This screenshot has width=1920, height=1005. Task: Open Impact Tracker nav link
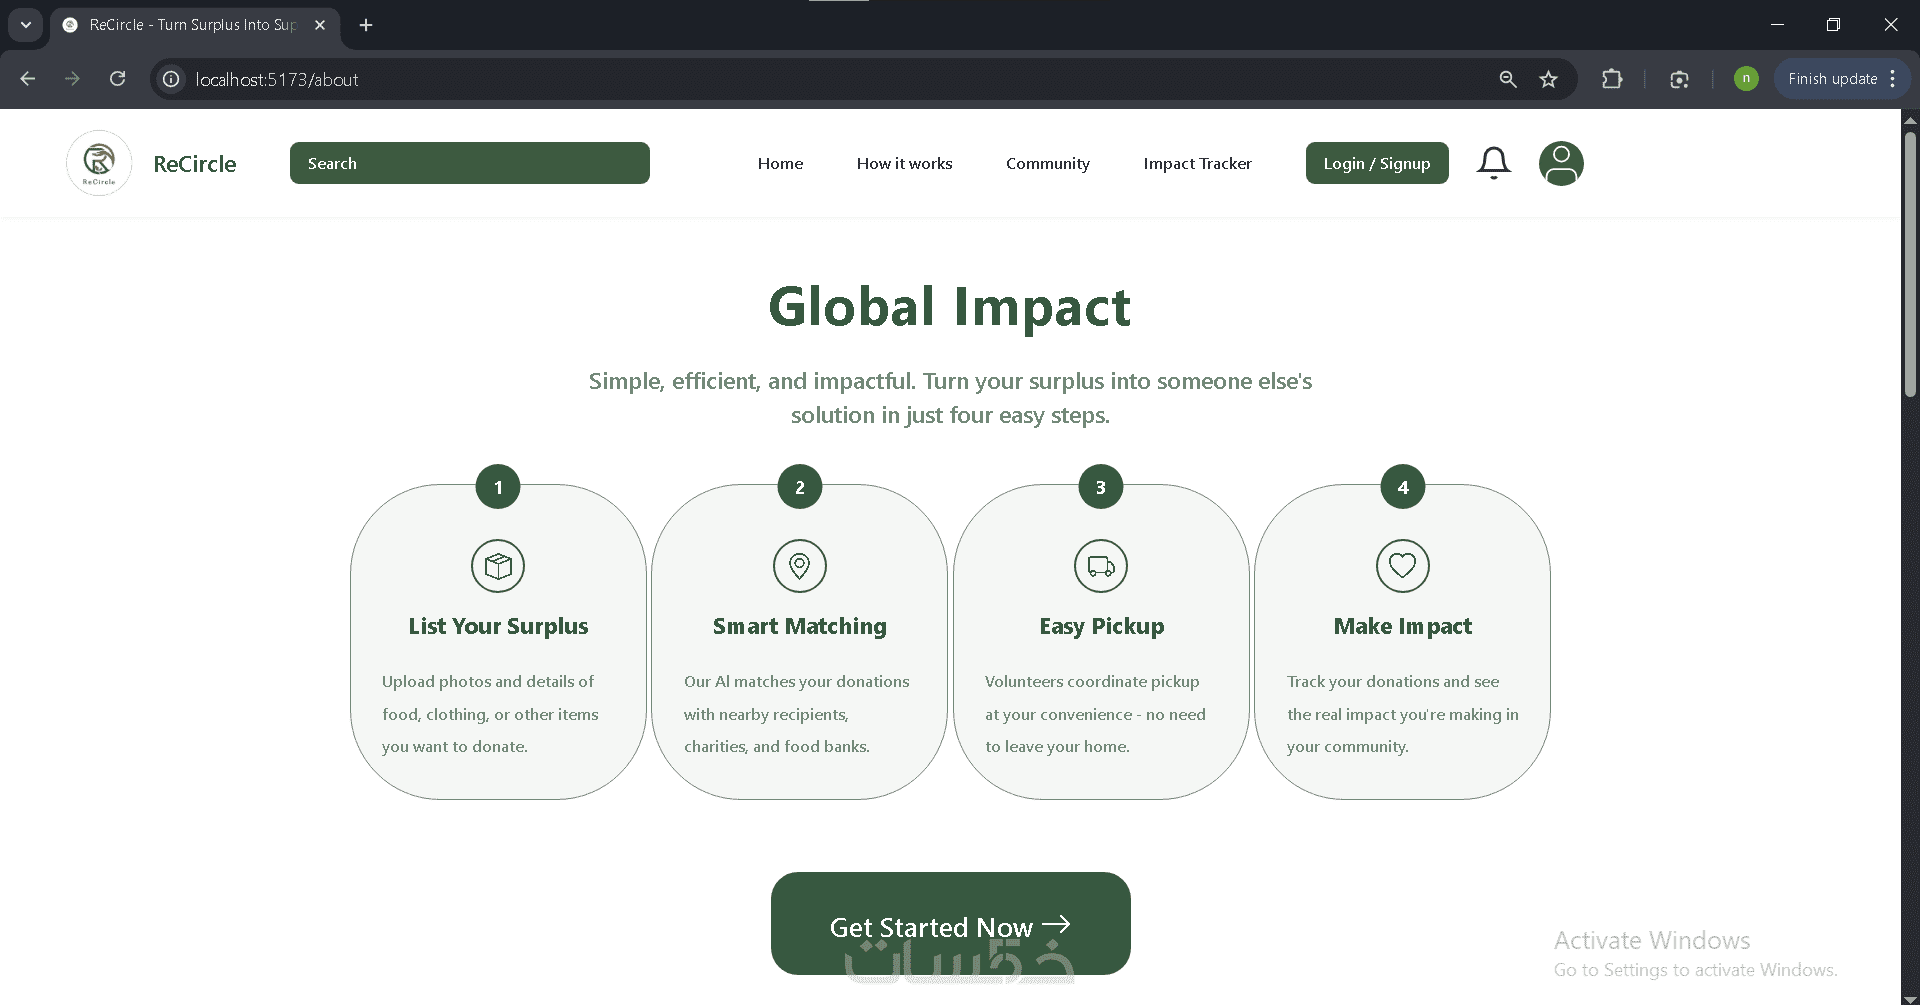point(1197,163)
